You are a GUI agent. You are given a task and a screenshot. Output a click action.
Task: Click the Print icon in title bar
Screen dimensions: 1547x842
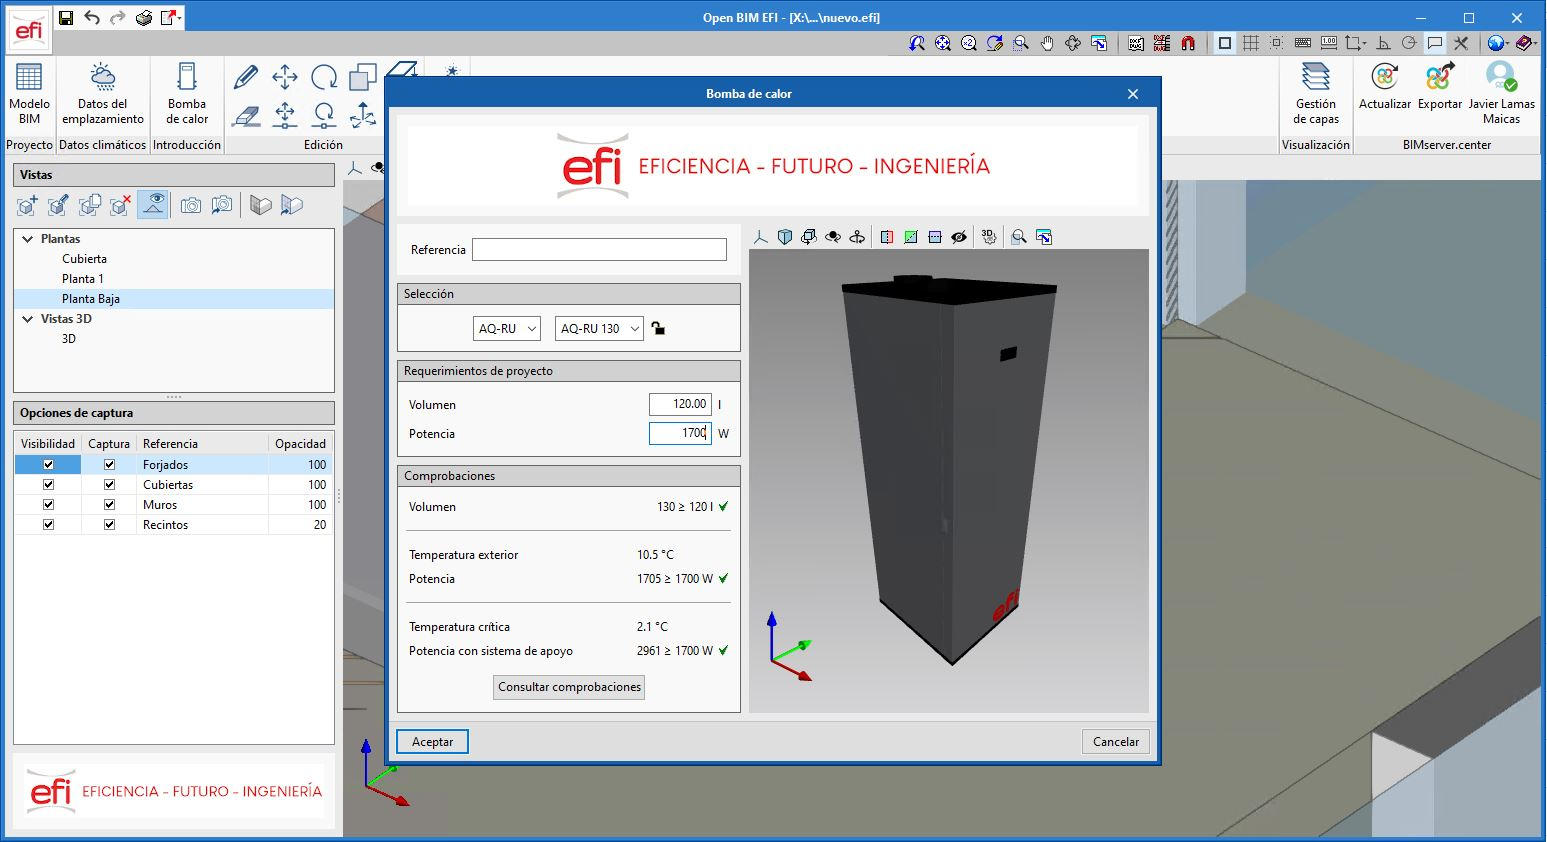coord(144,18)
